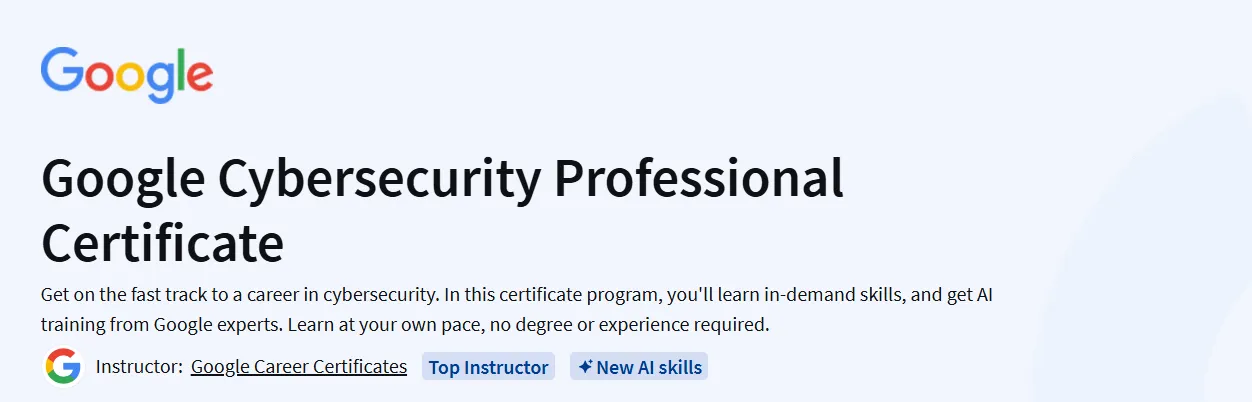This screenshot has height=402, width=1252.
Task: Click the pale decorative shape at right edge
Action: pos(1150,260)
